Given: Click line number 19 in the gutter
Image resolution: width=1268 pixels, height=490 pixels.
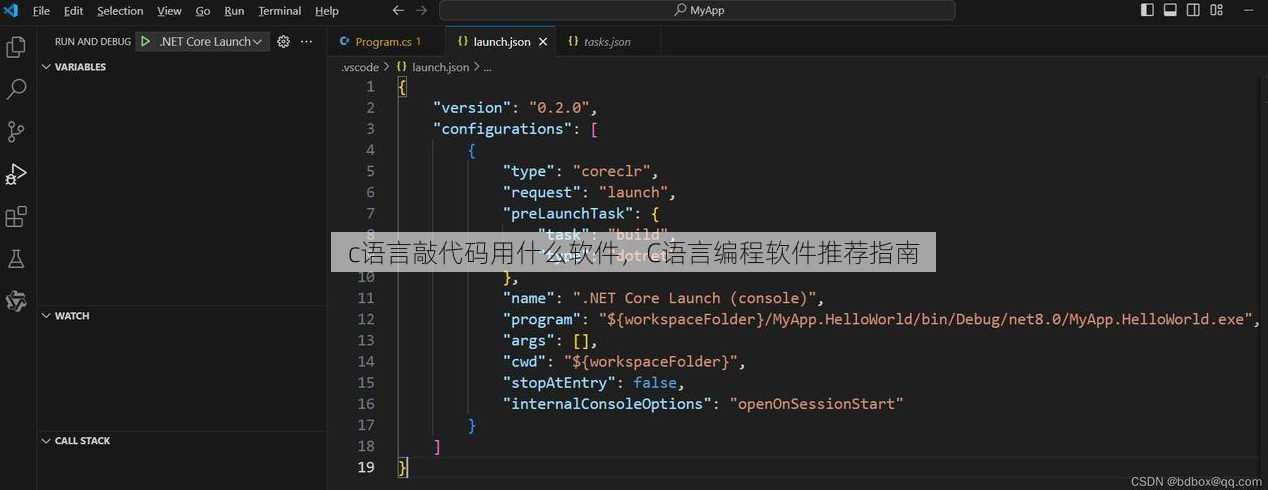Looking at the screenshot, I should click(x=365, y=467).
